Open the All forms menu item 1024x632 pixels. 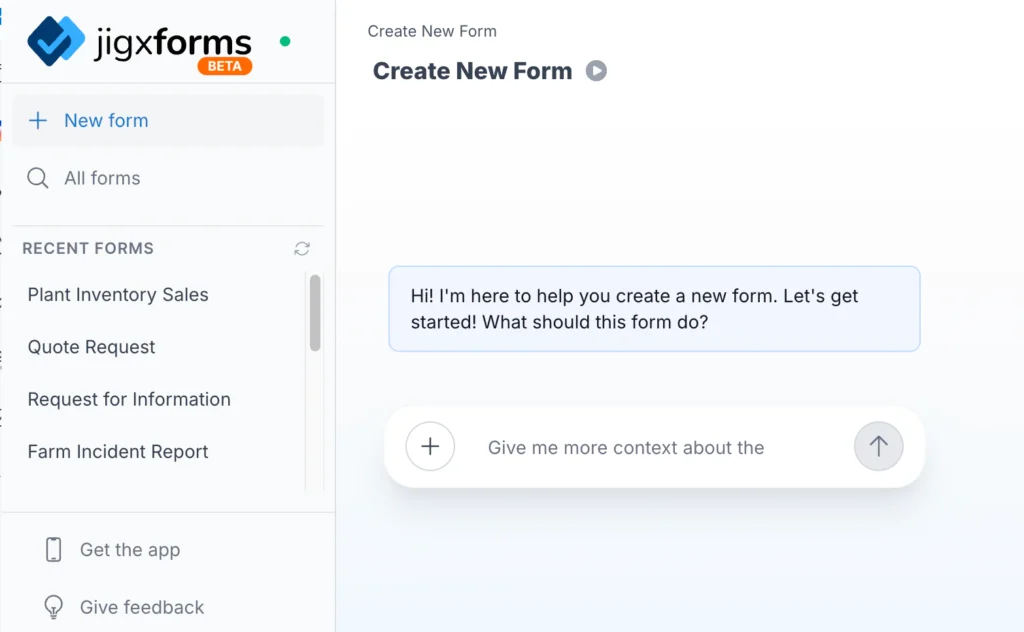pos(102,178)
